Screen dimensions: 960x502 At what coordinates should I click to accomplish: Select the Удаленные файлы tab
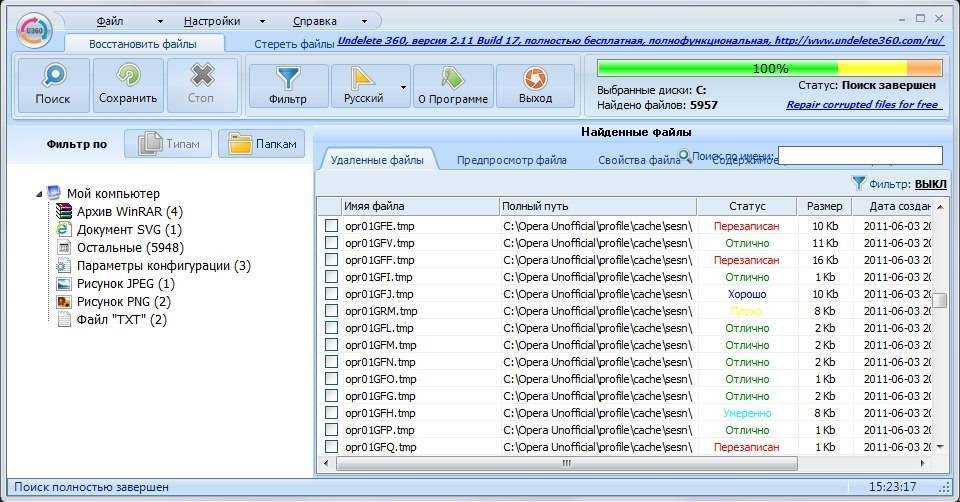tap(377, 160)
